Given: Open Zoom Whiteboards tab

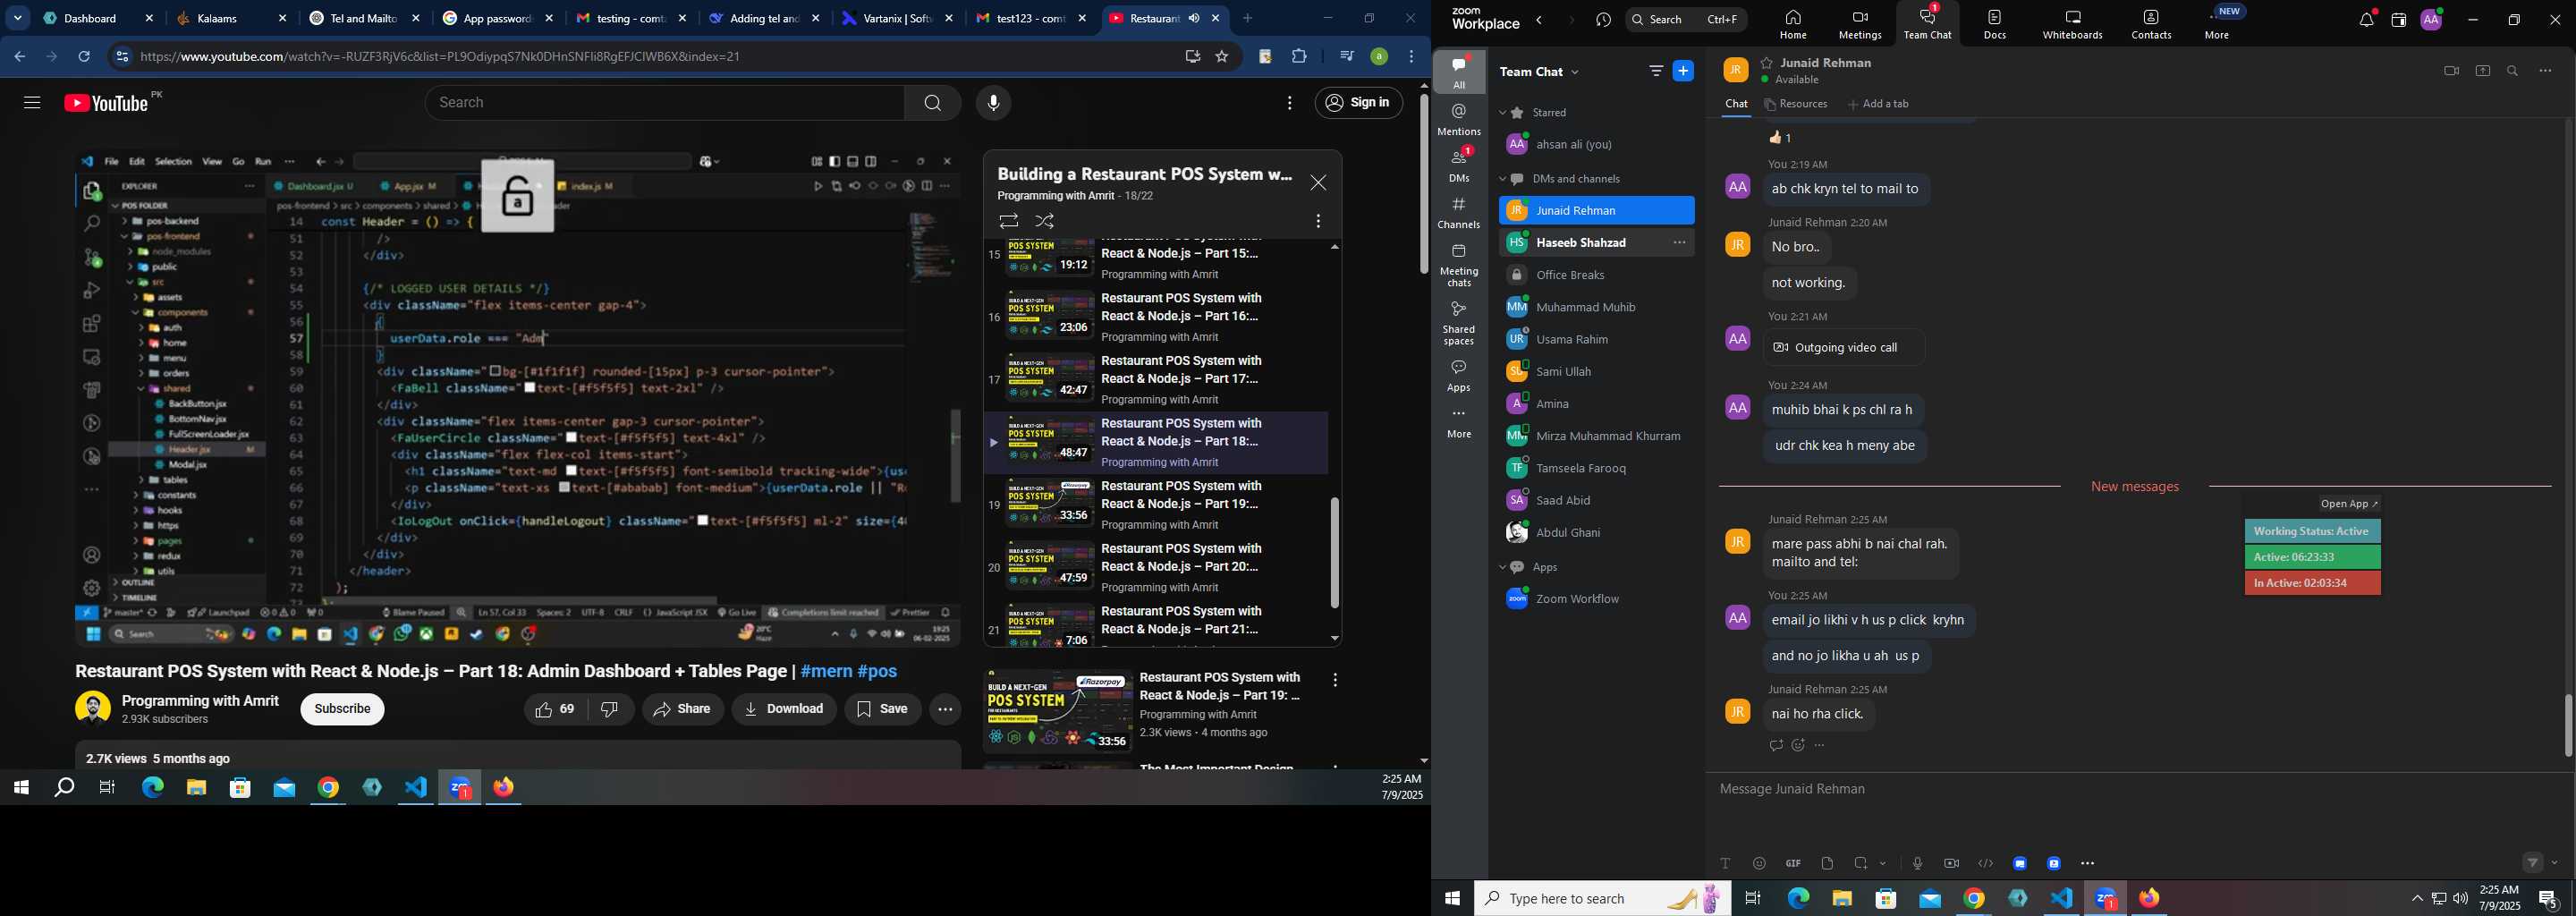Looking at the screenshot, I should coord(2072,24).
